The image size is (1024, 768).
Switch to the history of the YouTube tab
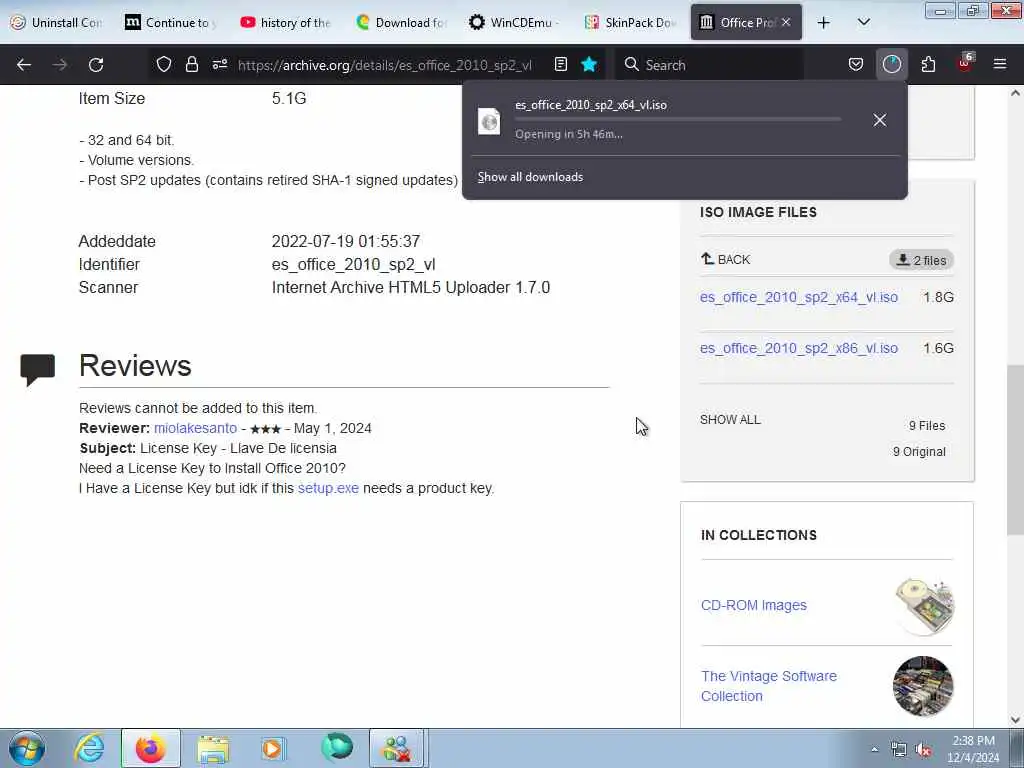pyautogui.click(x=286, y=22)
